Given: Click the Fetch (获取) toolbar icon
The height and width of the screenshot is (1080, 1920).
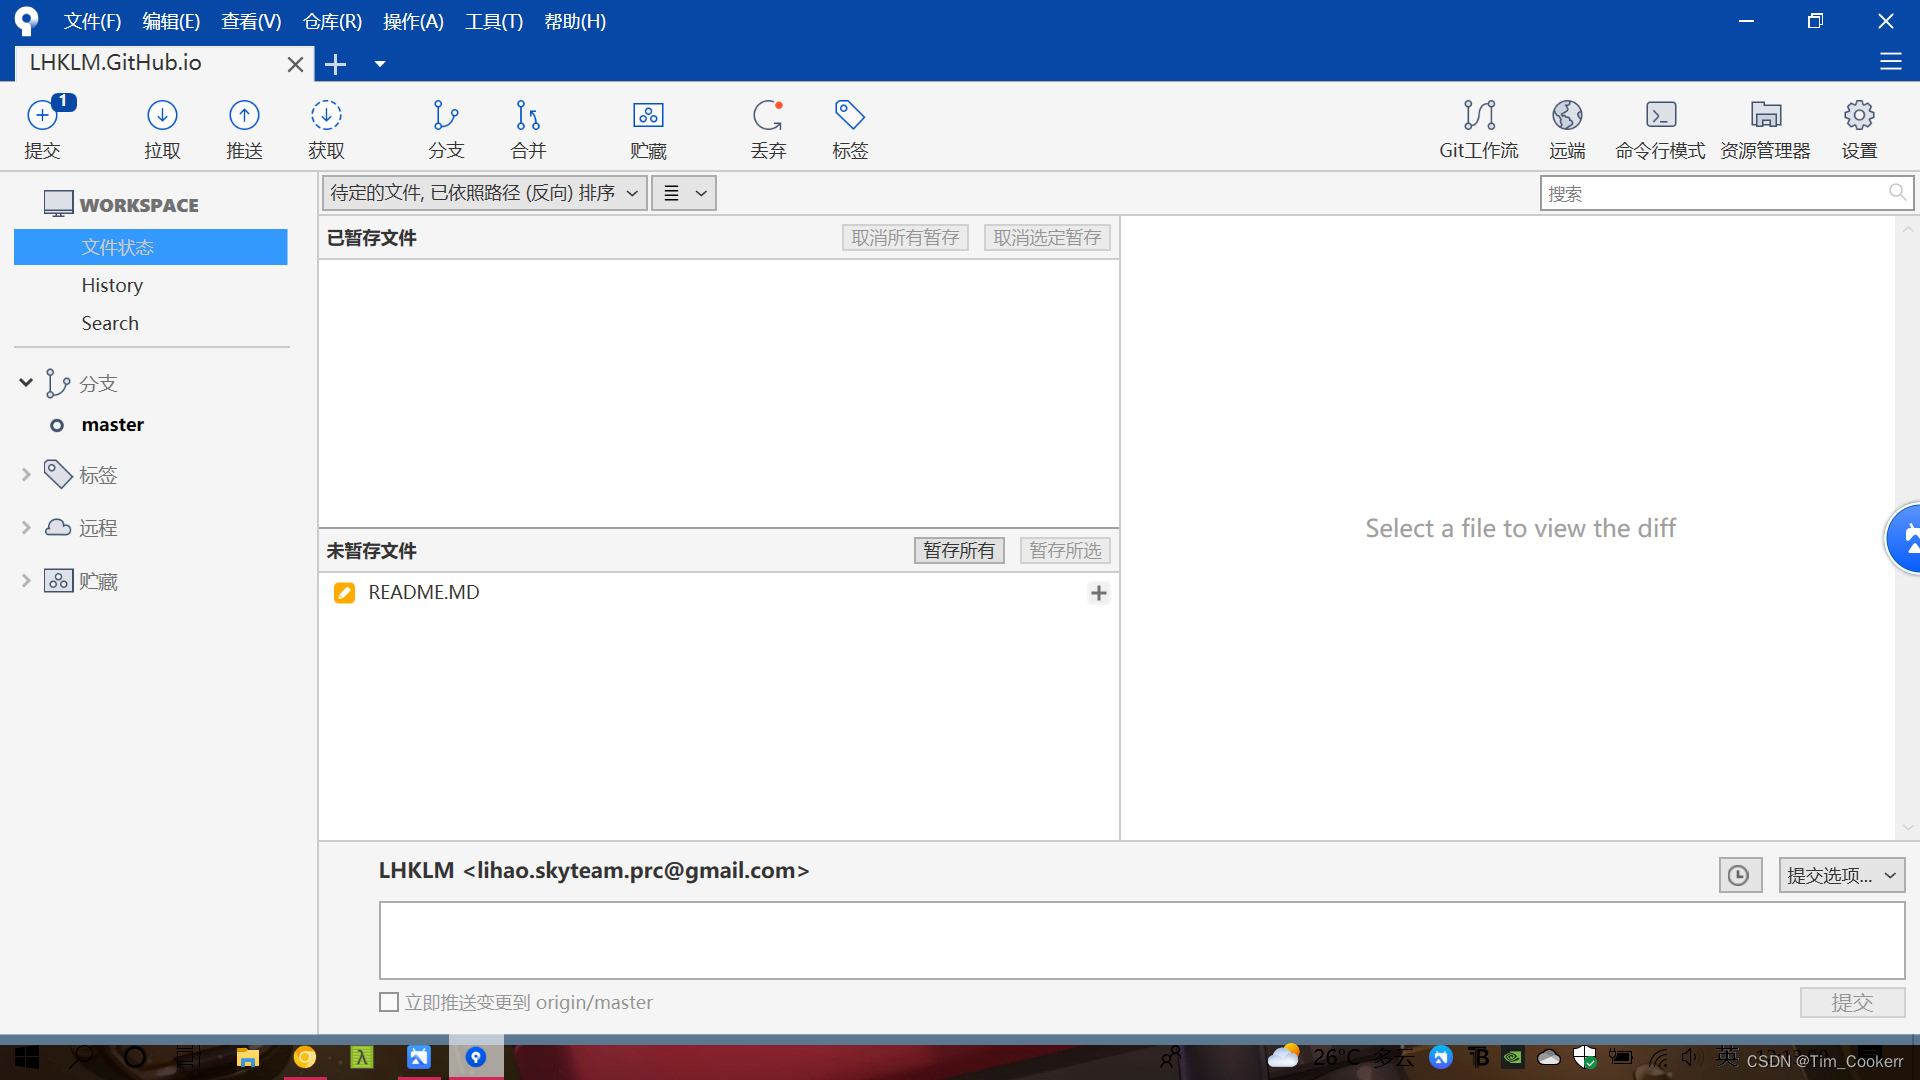Looking at the screenshot, I should coord(326,128).
